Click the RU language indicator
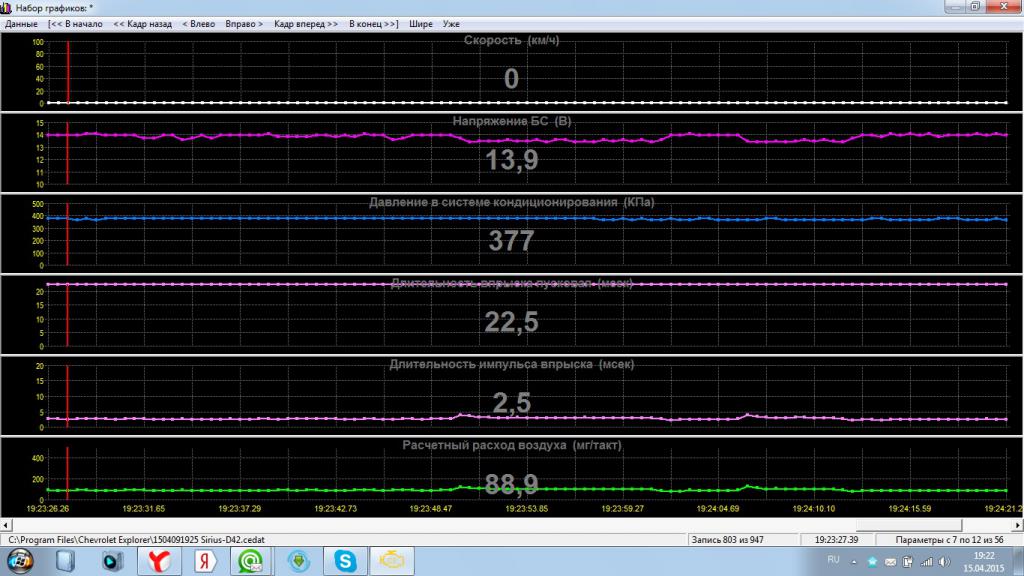1024x576 pixels. point(833,560)
